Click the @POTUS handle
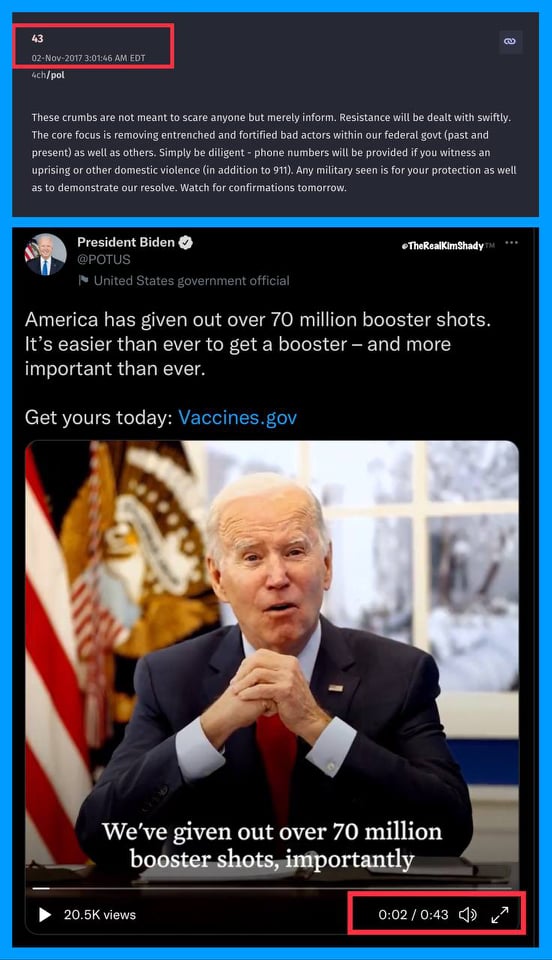This screenshot has height=960, width=552. (x=103, y=260)
